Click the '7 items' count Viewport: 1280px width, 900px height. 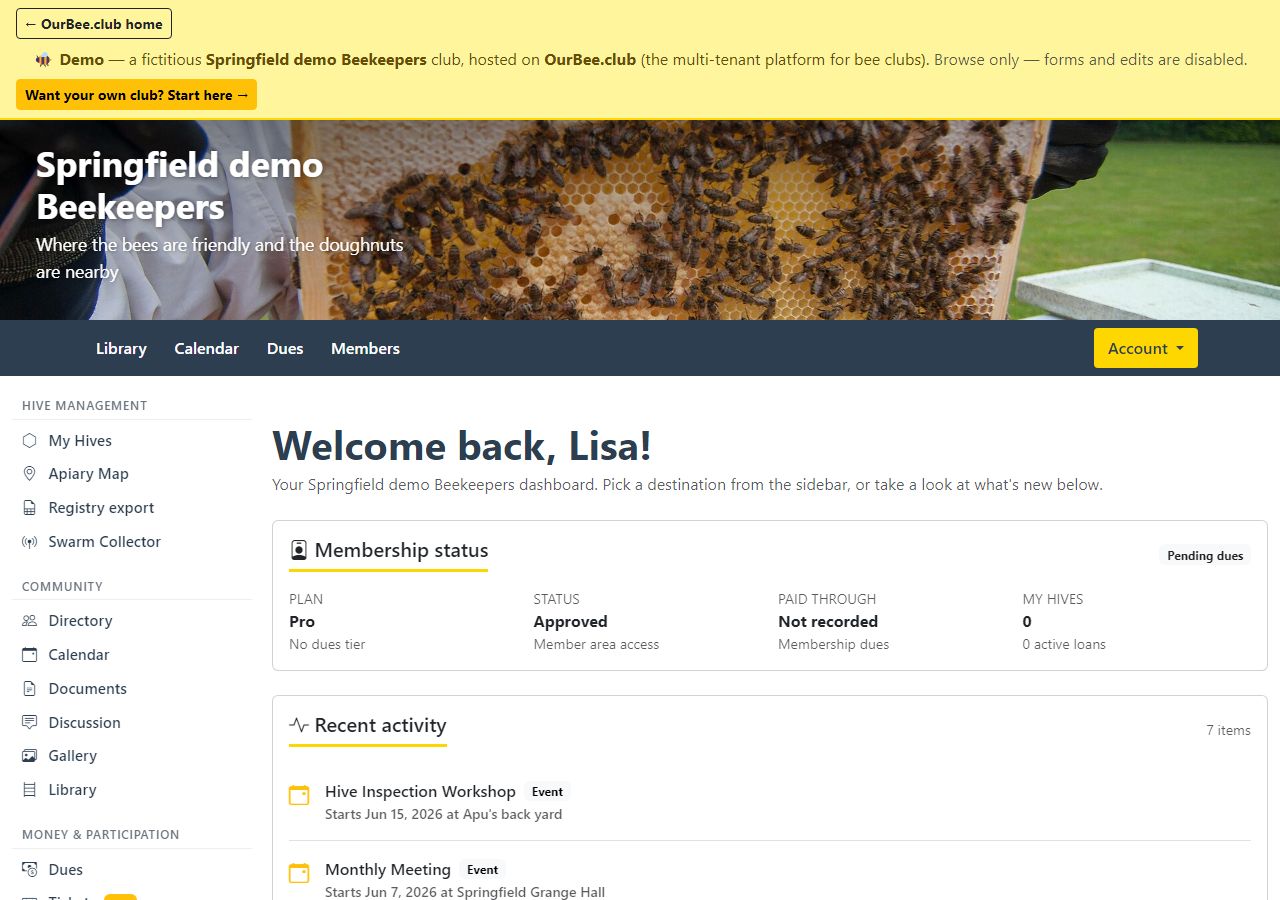coord(1228,730)
